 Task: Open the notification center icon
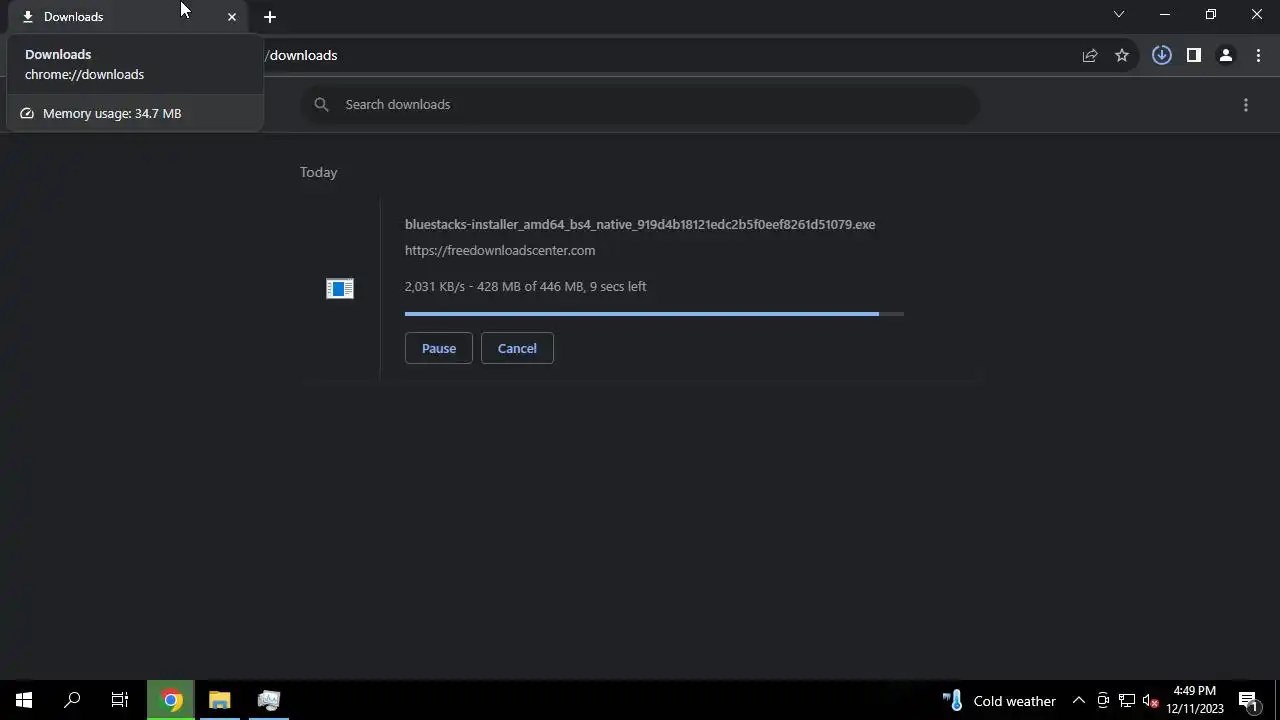[x=1248, y=700]
